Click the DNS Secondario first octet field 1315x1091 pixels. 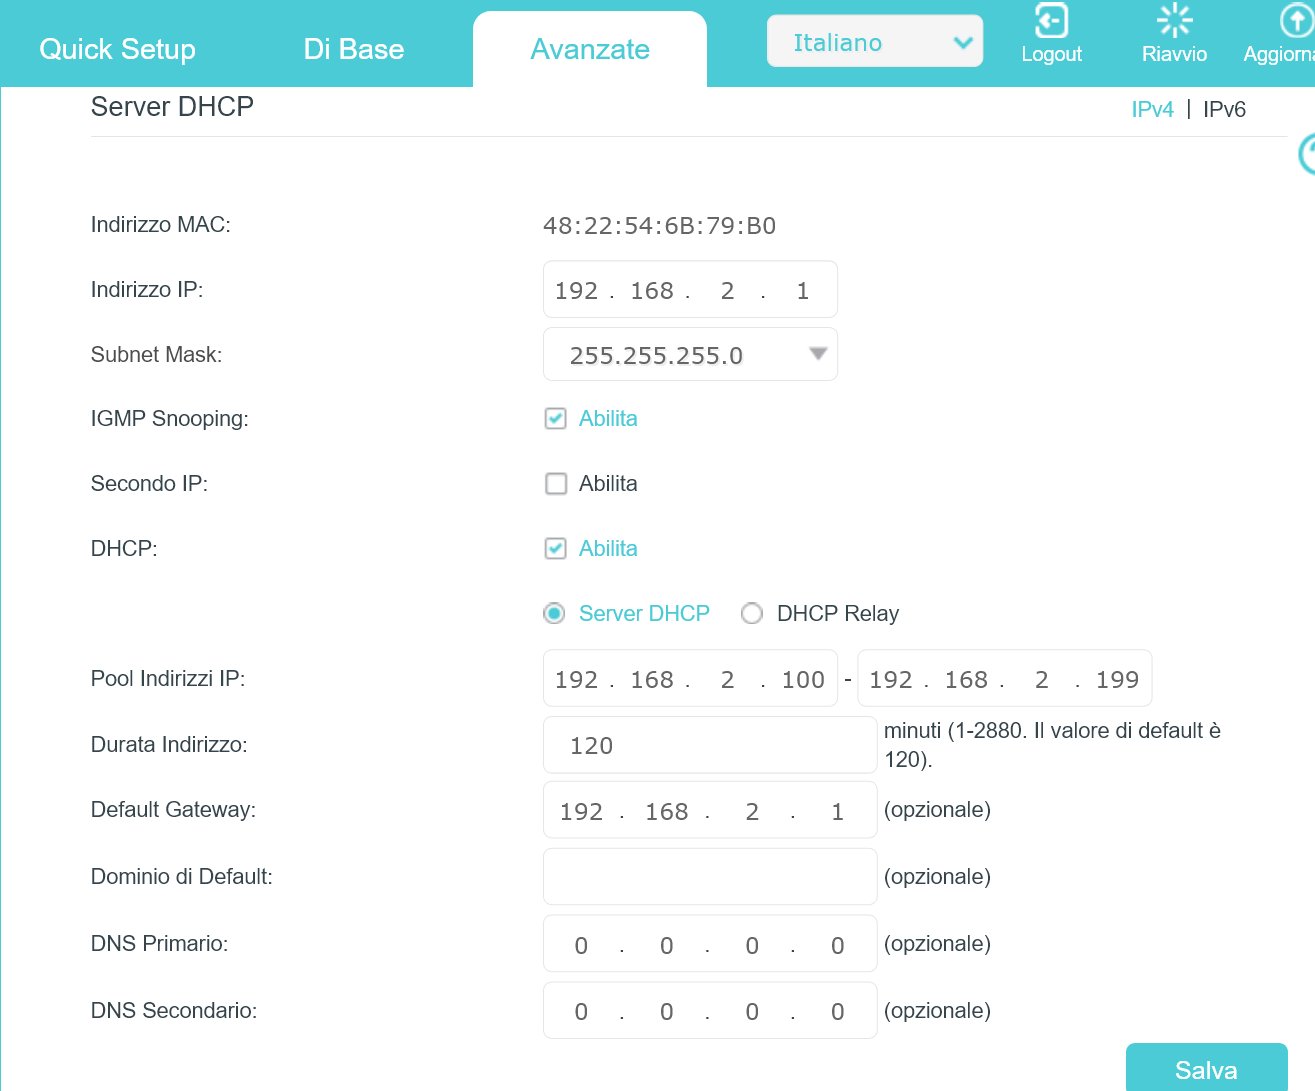pos(581,1012)
